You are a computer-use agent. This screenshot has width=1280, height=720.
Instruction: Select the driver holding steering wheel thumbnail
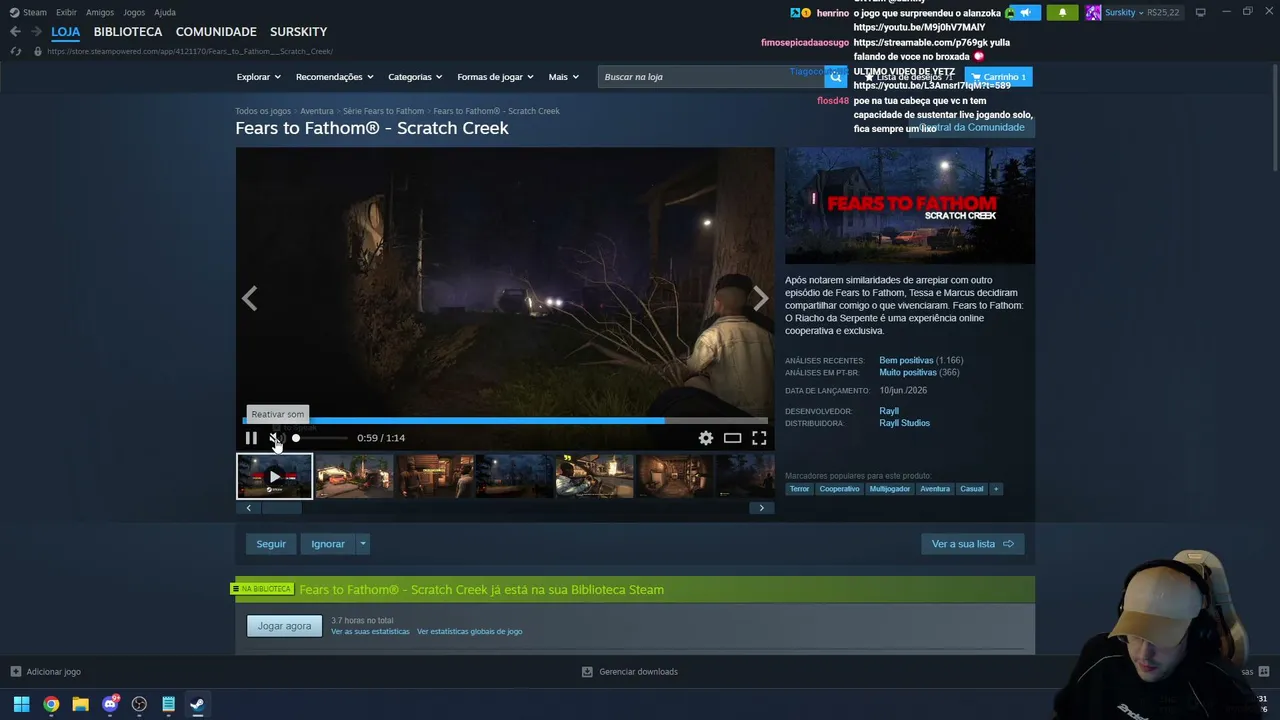[x=595, y=476]
